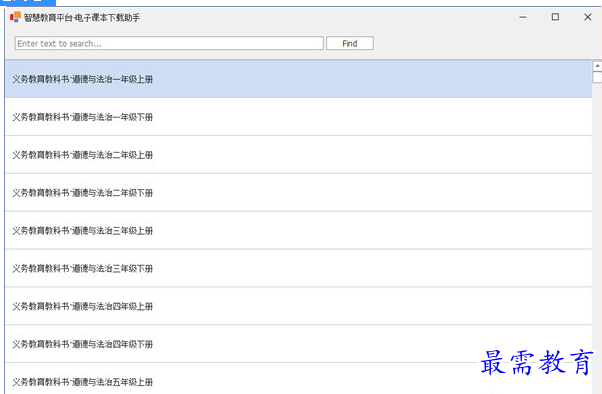Minimize the 电子课本下载助手 window

point(523,17)
